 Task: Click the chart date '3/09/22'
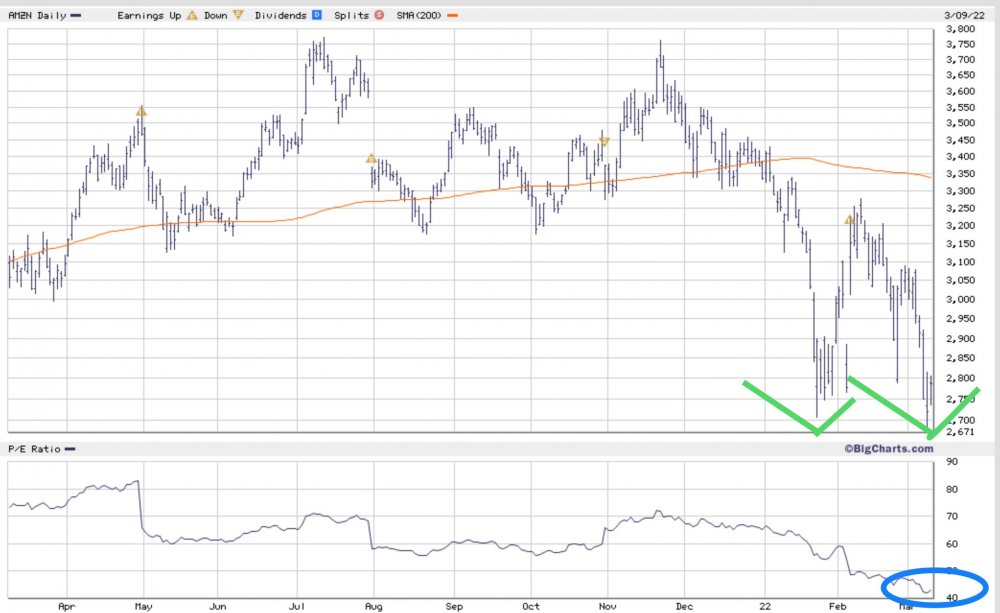(964, 15)
